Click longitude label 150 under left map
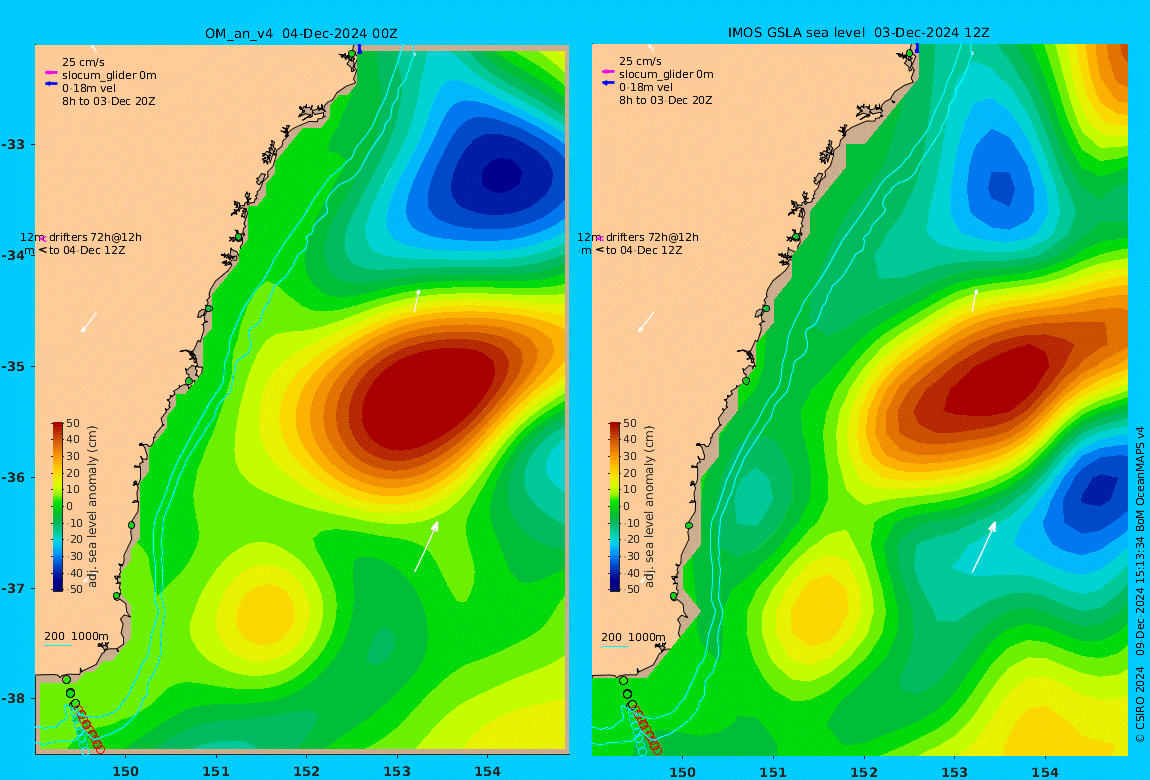 pos(125,771)
